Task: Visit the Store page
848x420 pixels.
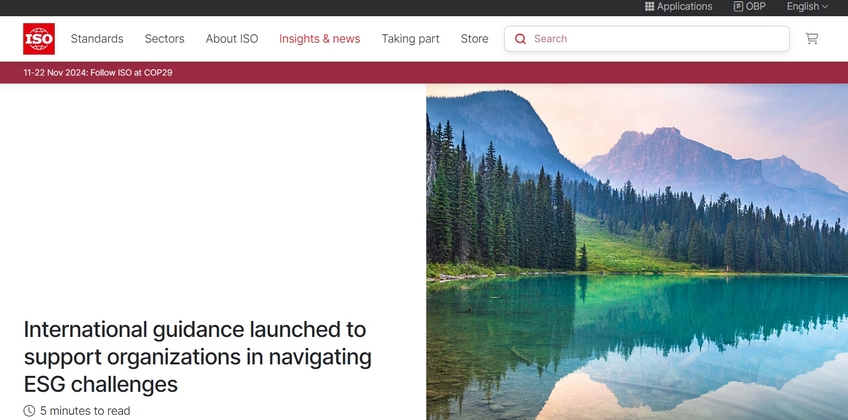Action: click(x=474, y=39)
